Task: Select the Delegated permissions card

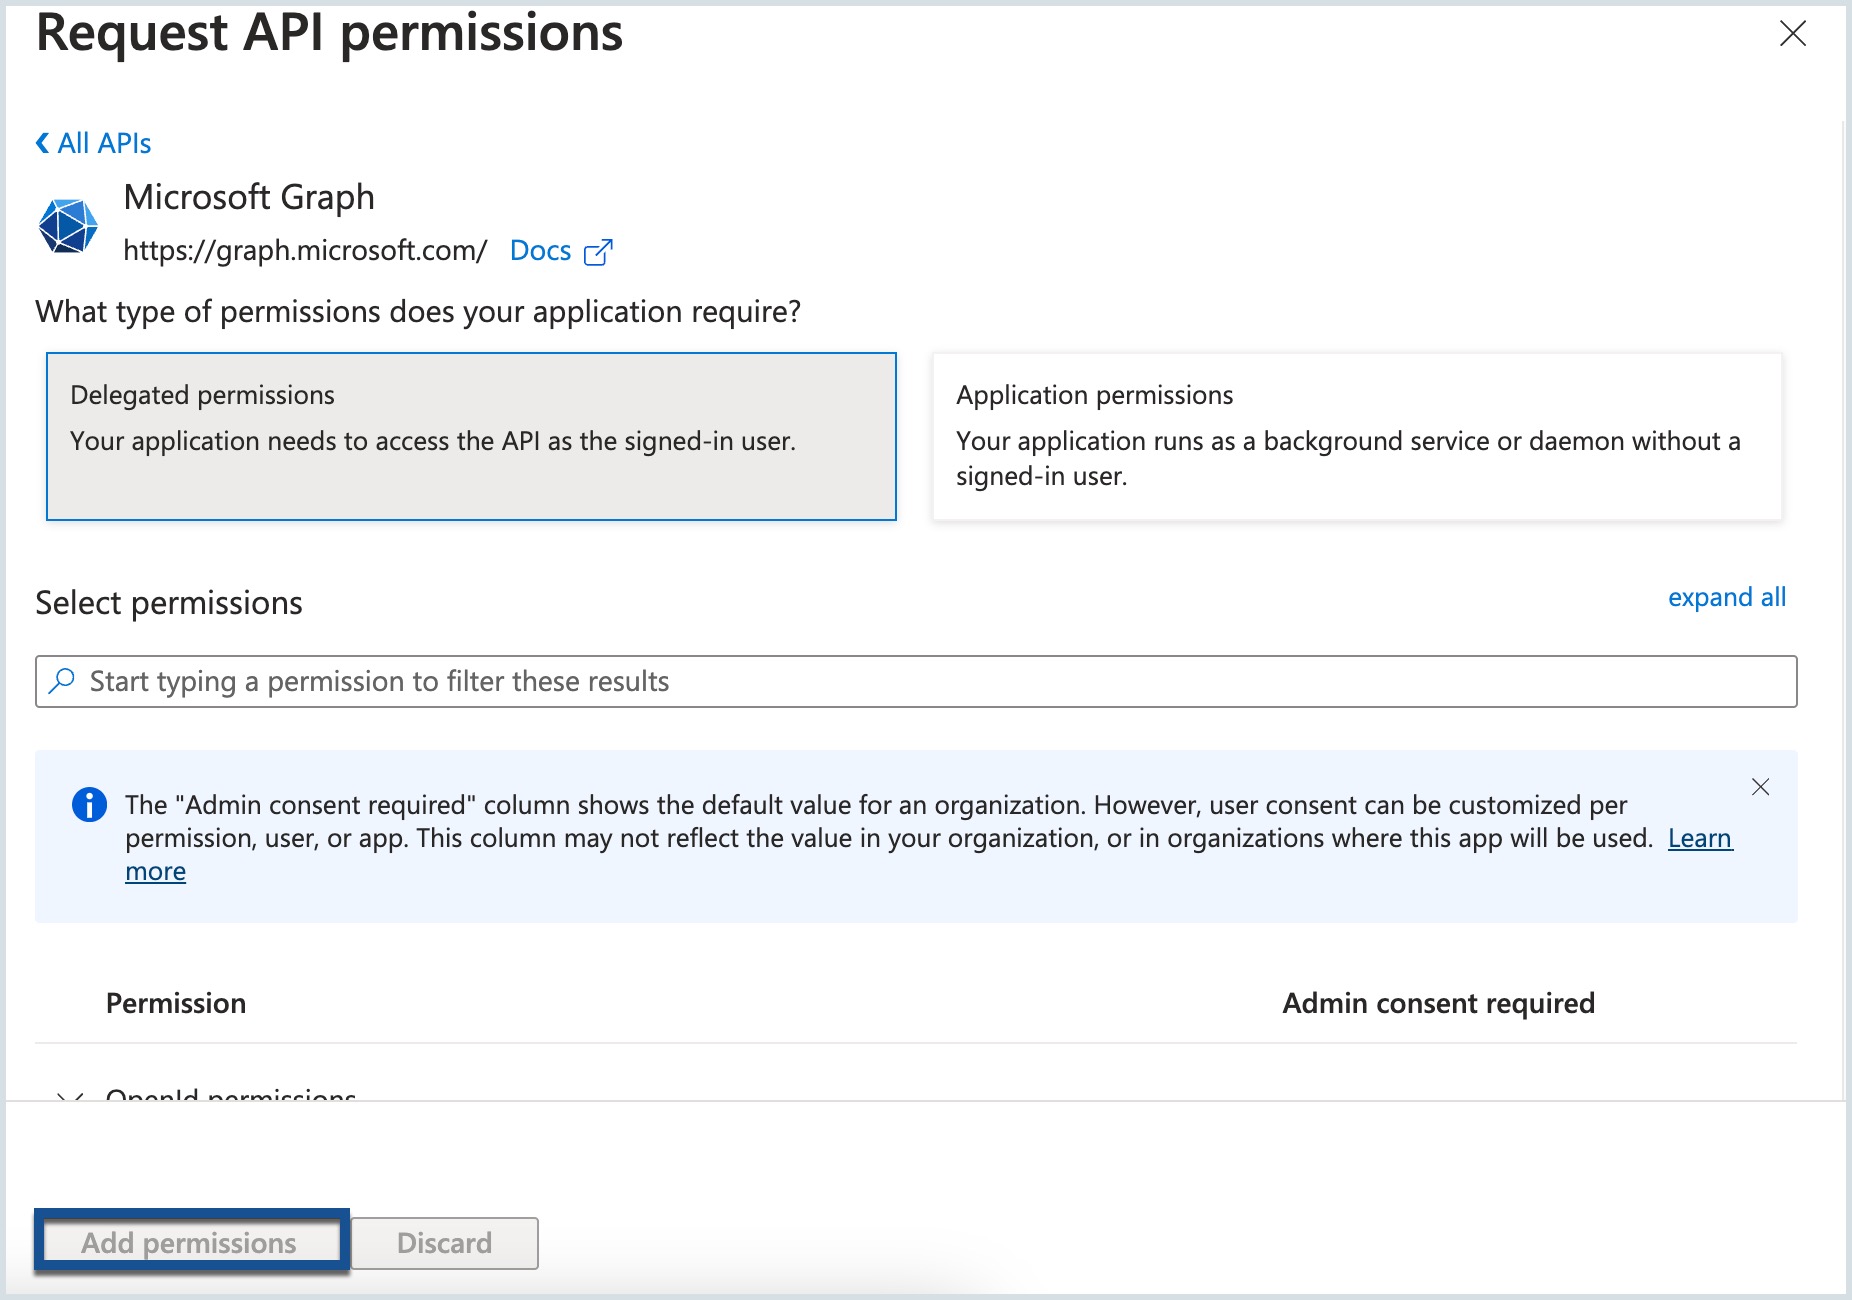Action: 471,436
